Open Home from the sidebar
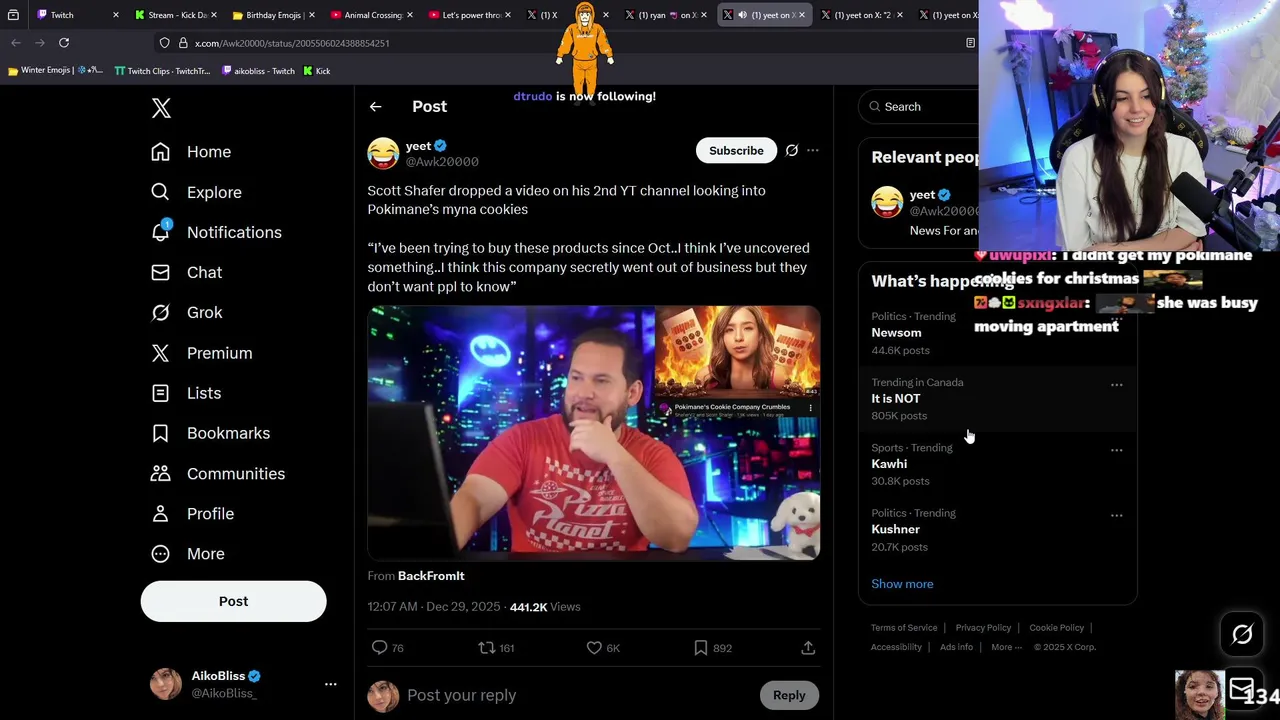 point(191,152)
